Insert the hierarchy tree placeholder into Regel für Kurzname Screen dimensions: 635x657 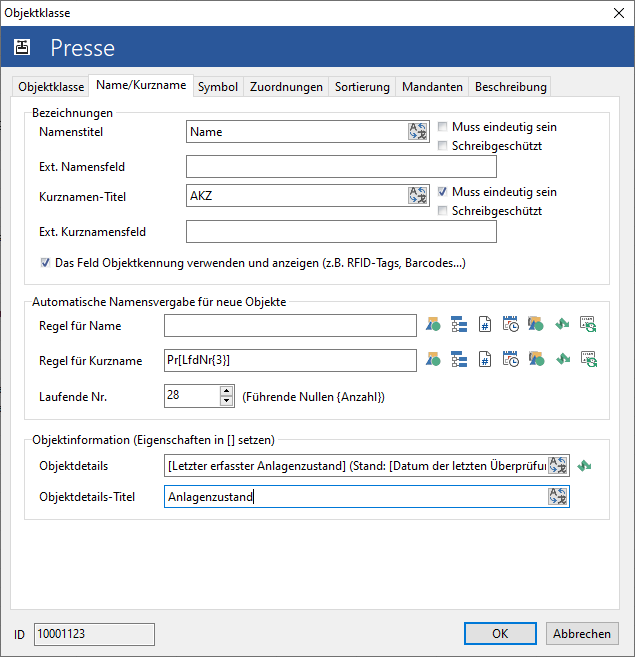(459, 360)
